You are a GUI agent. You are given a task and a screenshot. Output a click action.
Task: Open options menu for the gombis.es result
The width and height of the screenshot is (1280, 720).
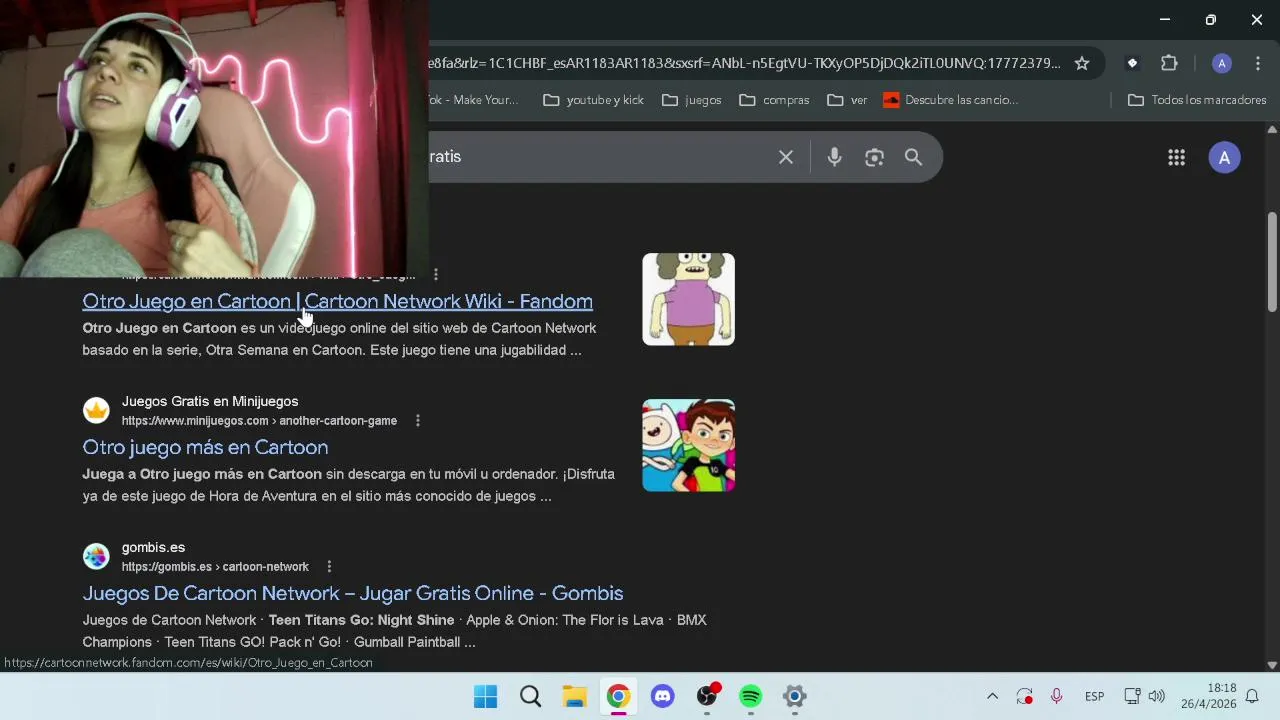pyautogui.click(x=329, y=567)
